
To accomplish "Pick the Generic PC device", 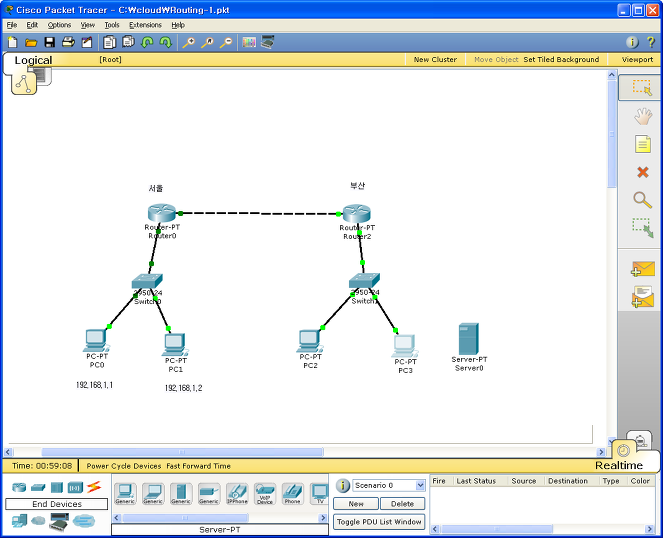I will 125,494.
